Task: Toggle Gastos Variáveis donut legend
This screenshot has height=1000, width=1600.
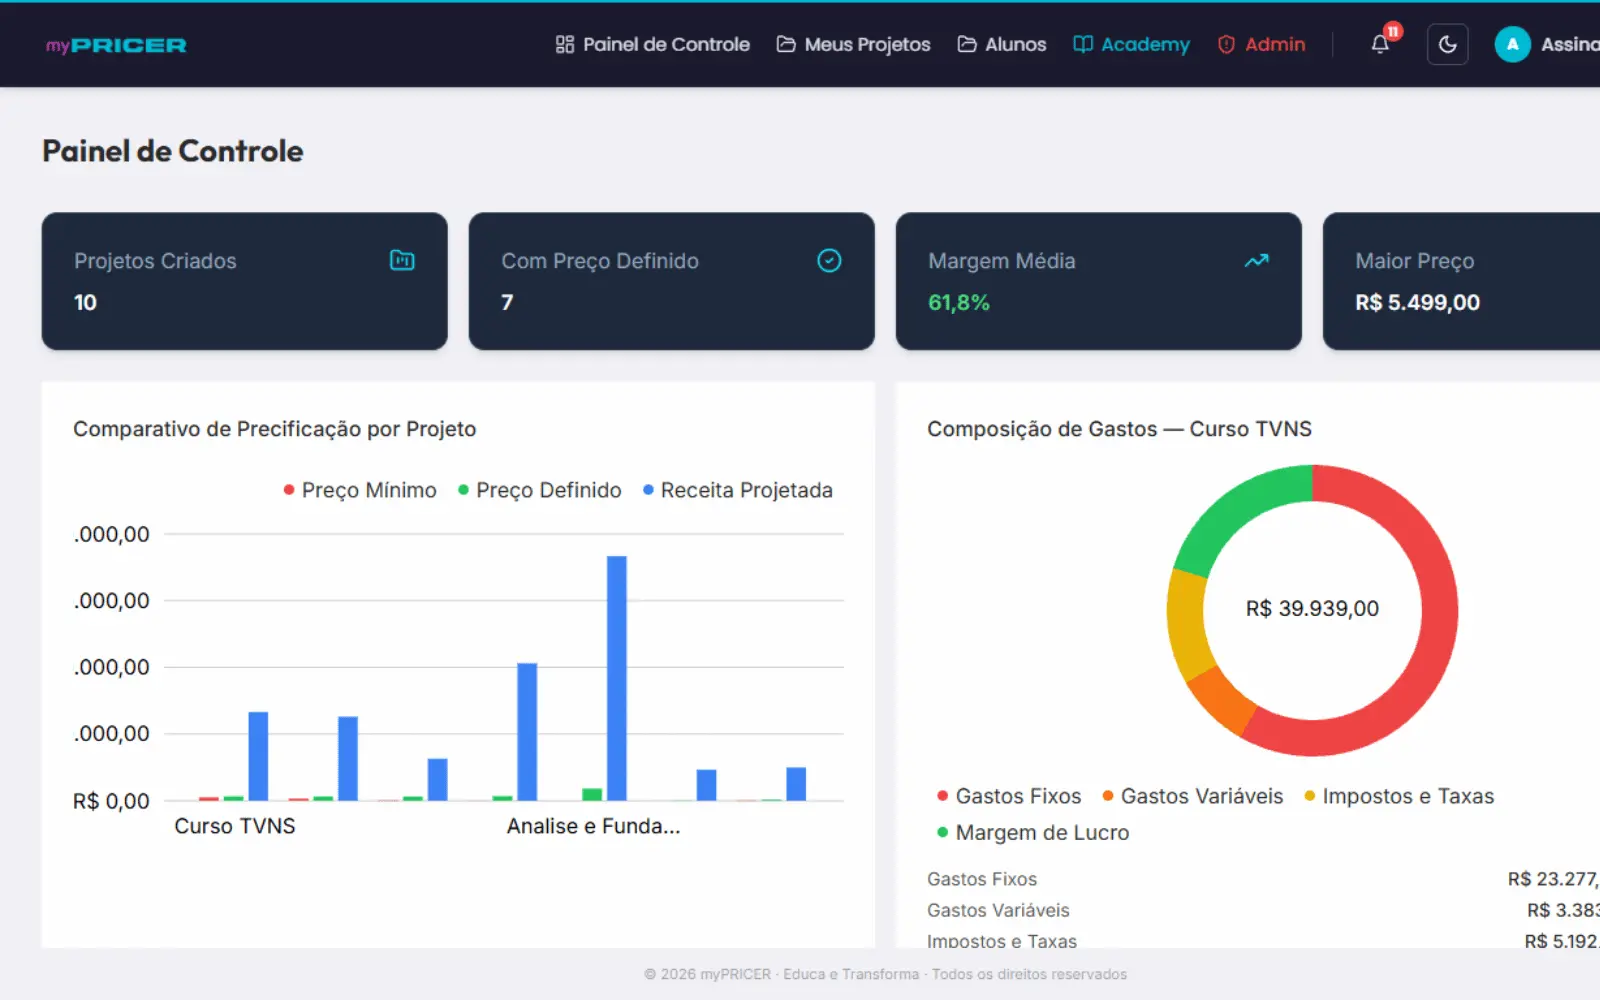Action: [1192, 796]
